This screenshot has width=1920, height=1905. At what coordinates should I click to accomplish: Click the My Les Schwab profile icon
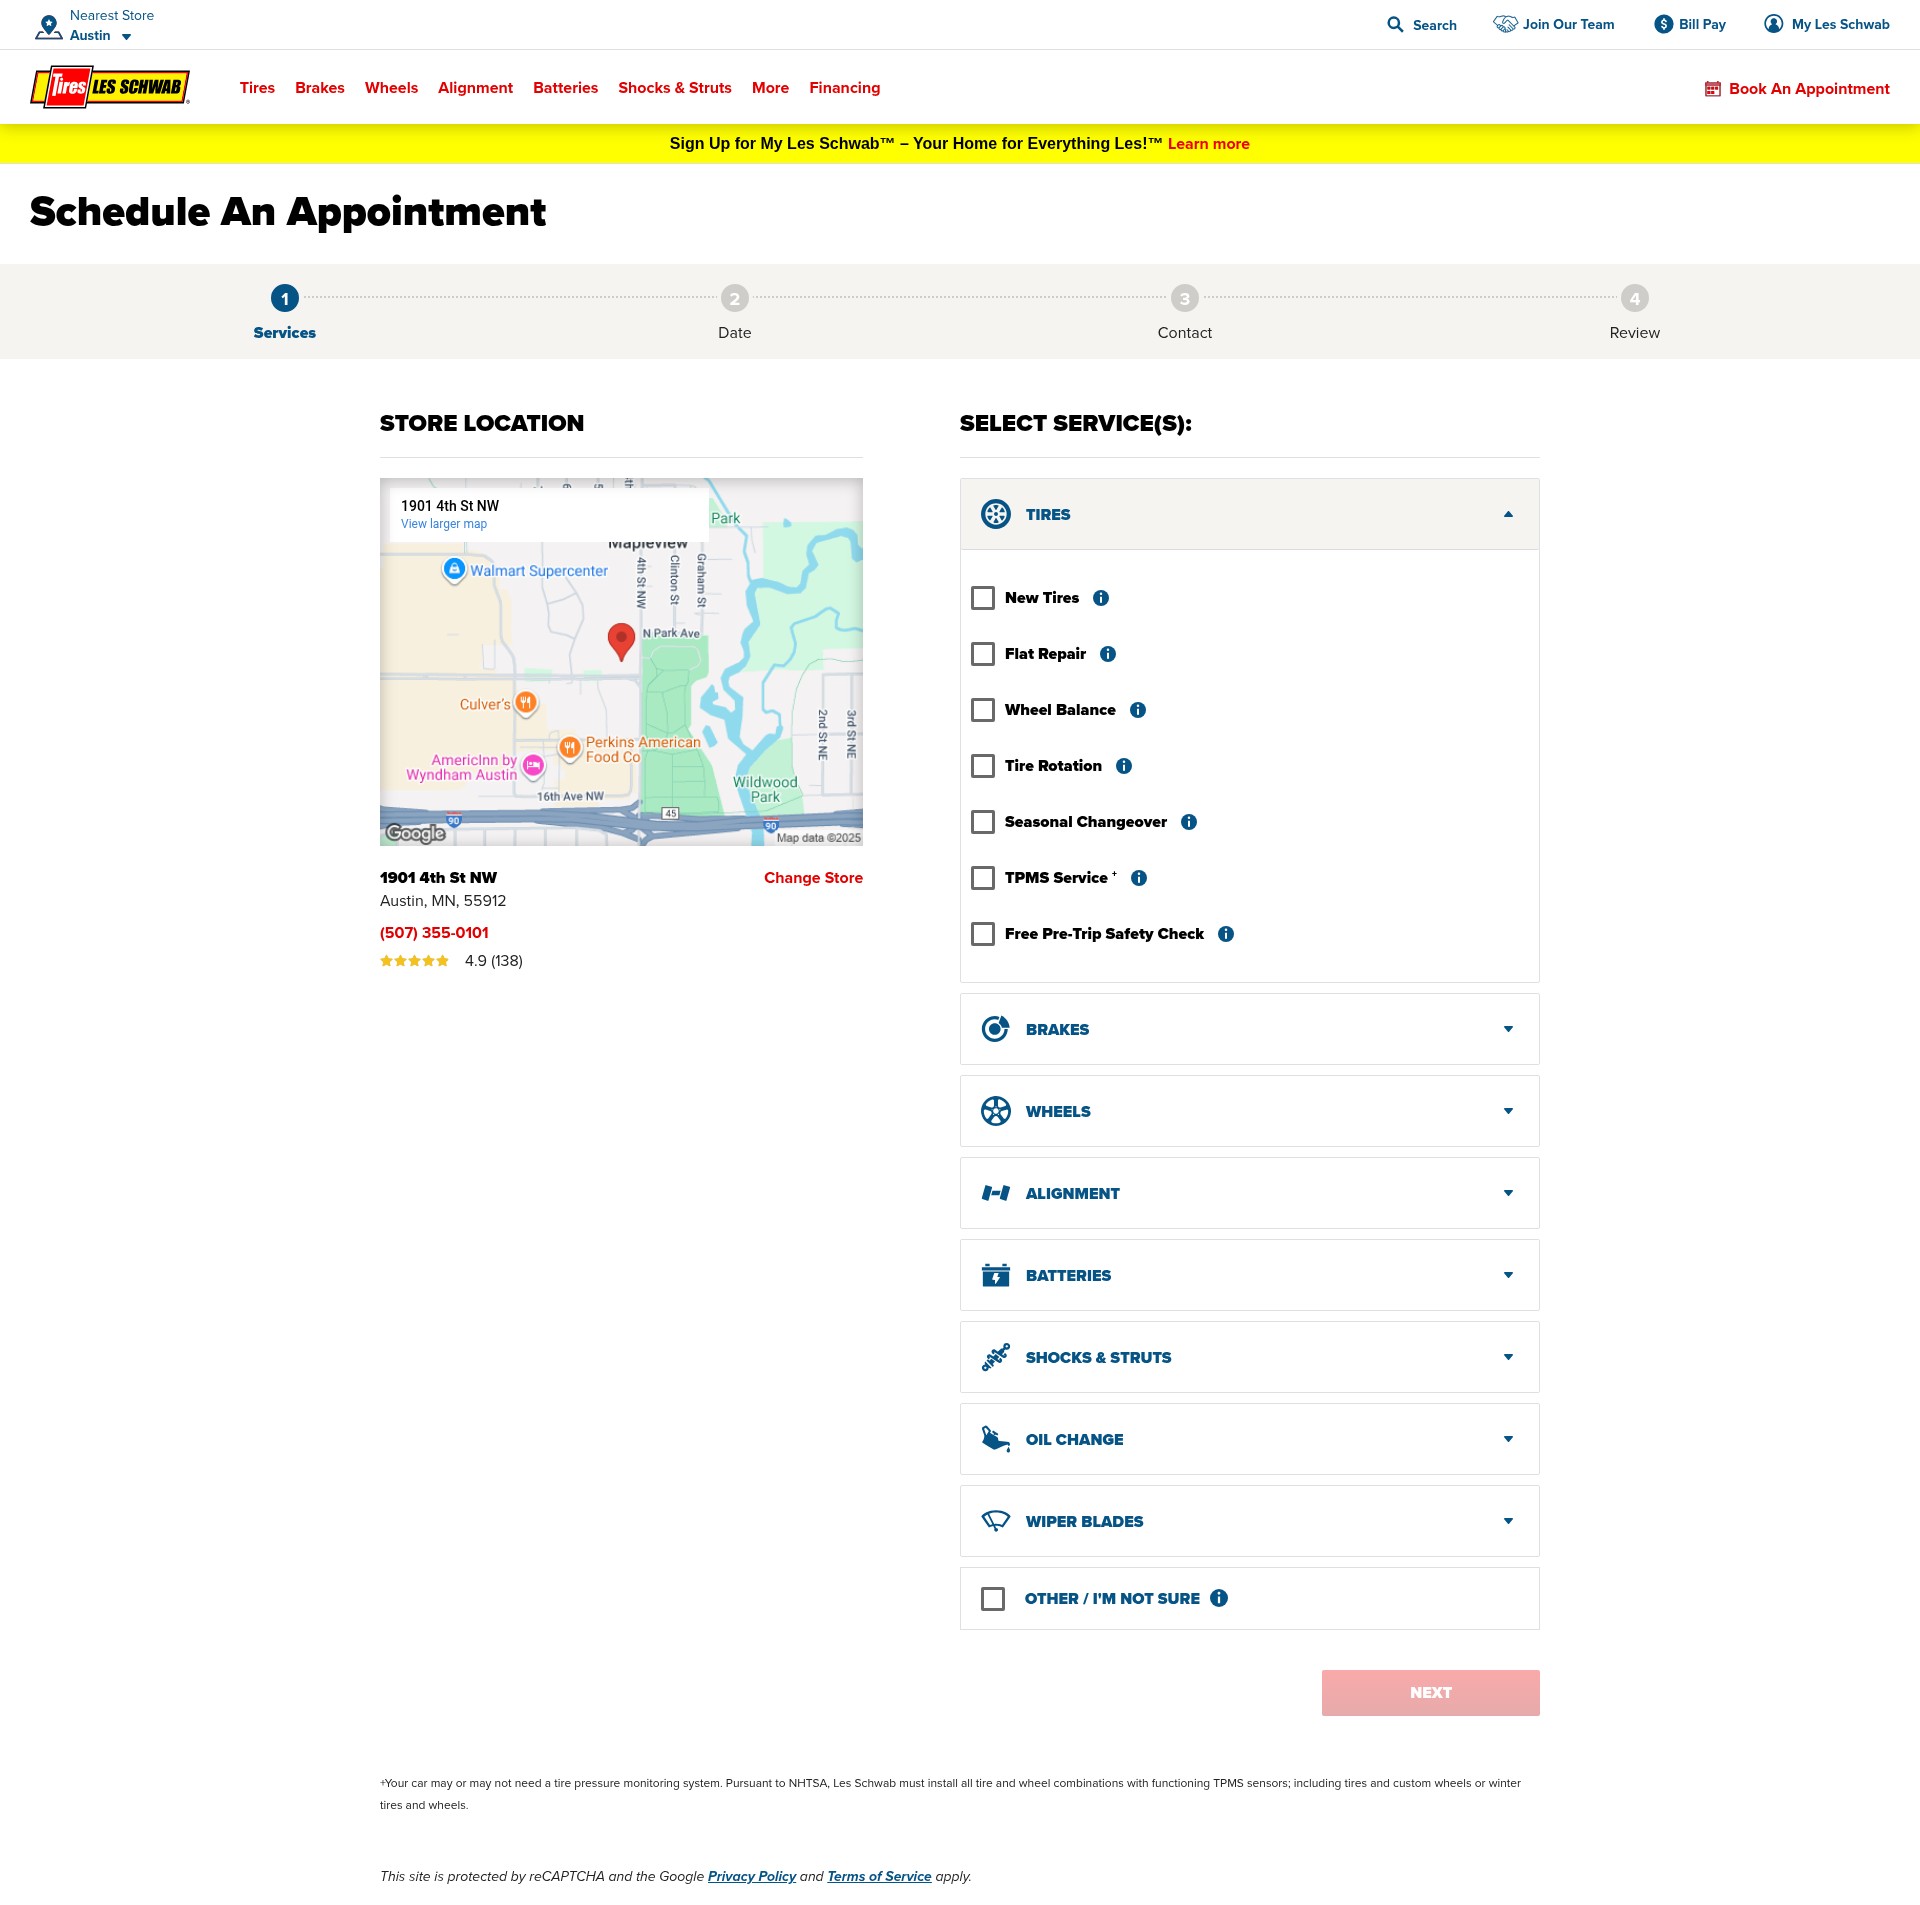point(1774,24)
